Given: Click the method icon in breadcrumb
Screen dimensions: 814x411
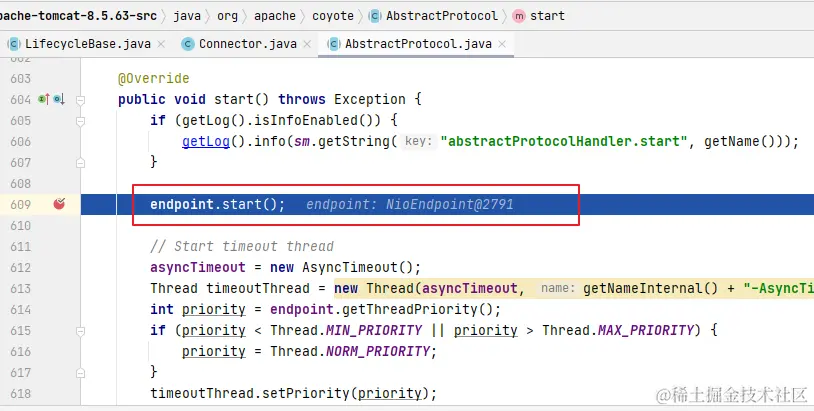Looking at the screenshot, I should [519, 16].
